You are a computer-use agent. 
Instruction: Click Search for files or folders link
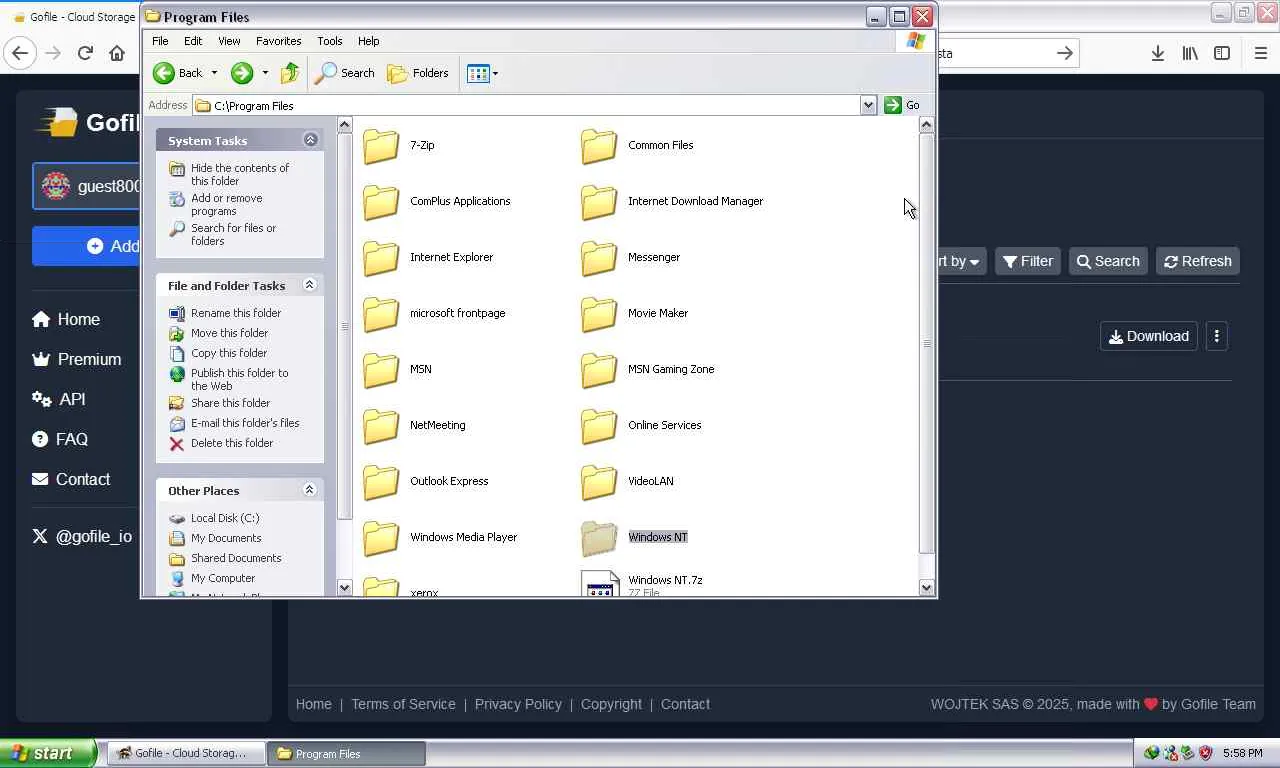(234, 234)
